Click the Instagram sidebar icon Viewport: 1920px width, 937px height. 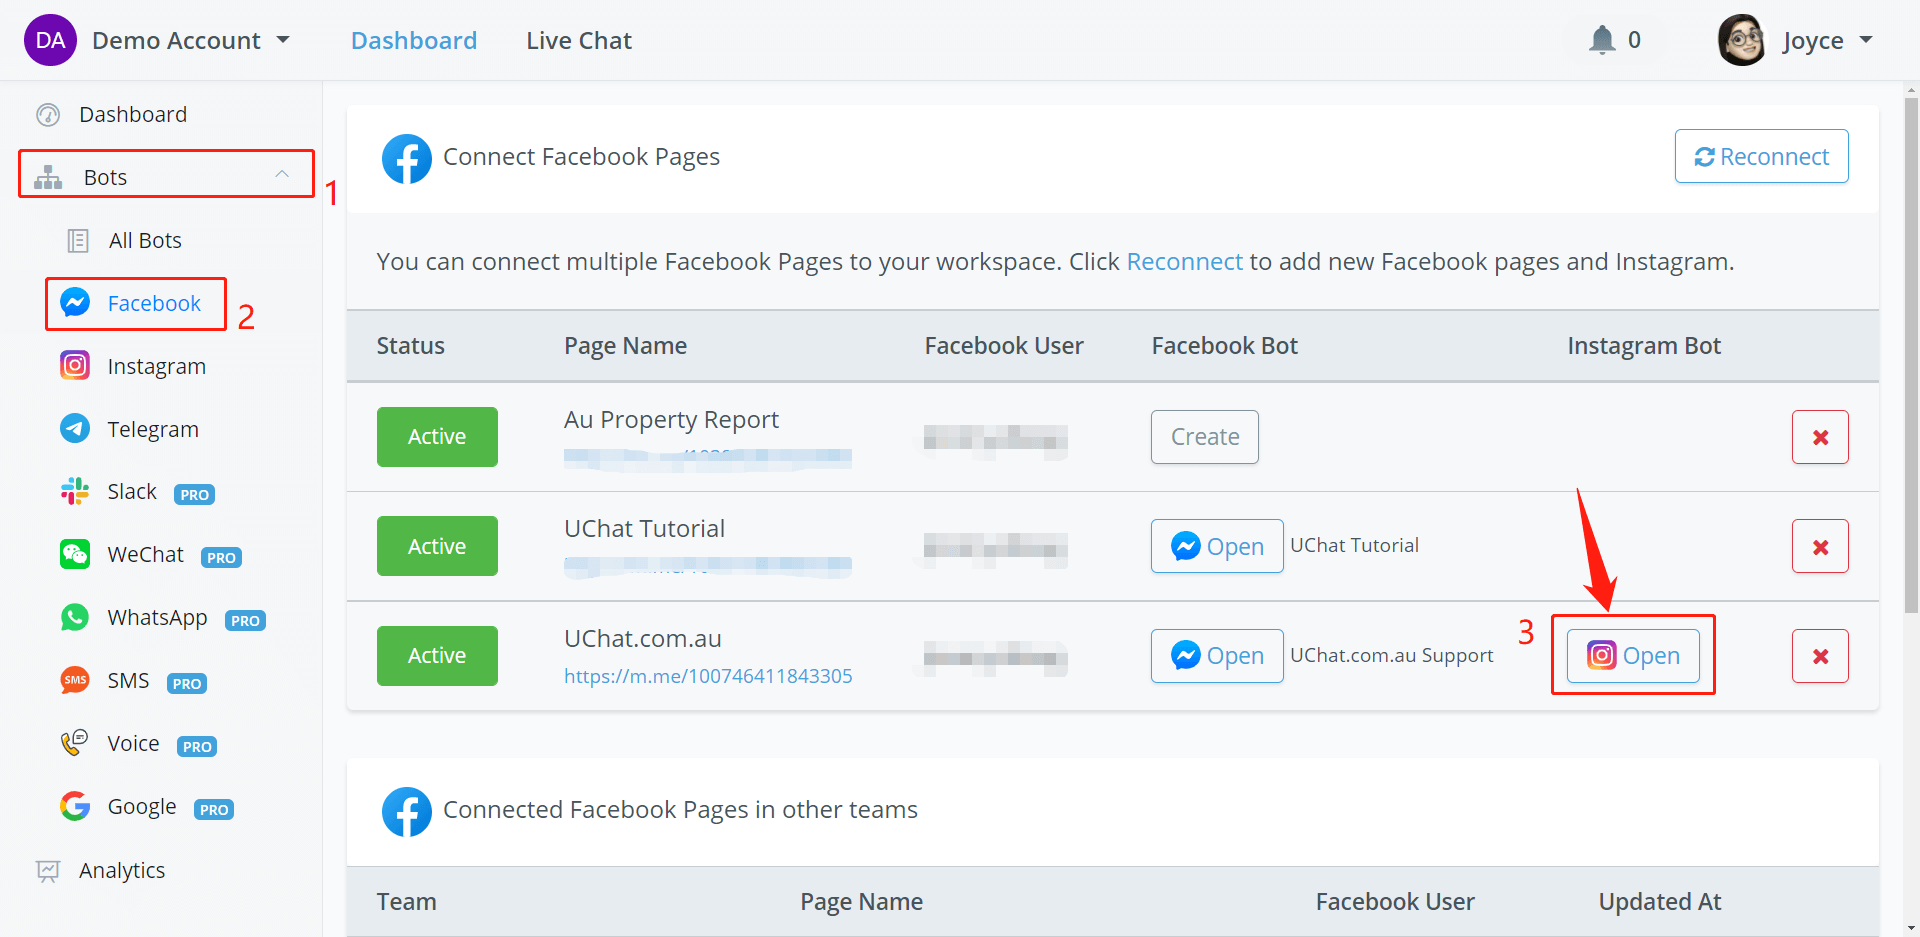point(75,365)
